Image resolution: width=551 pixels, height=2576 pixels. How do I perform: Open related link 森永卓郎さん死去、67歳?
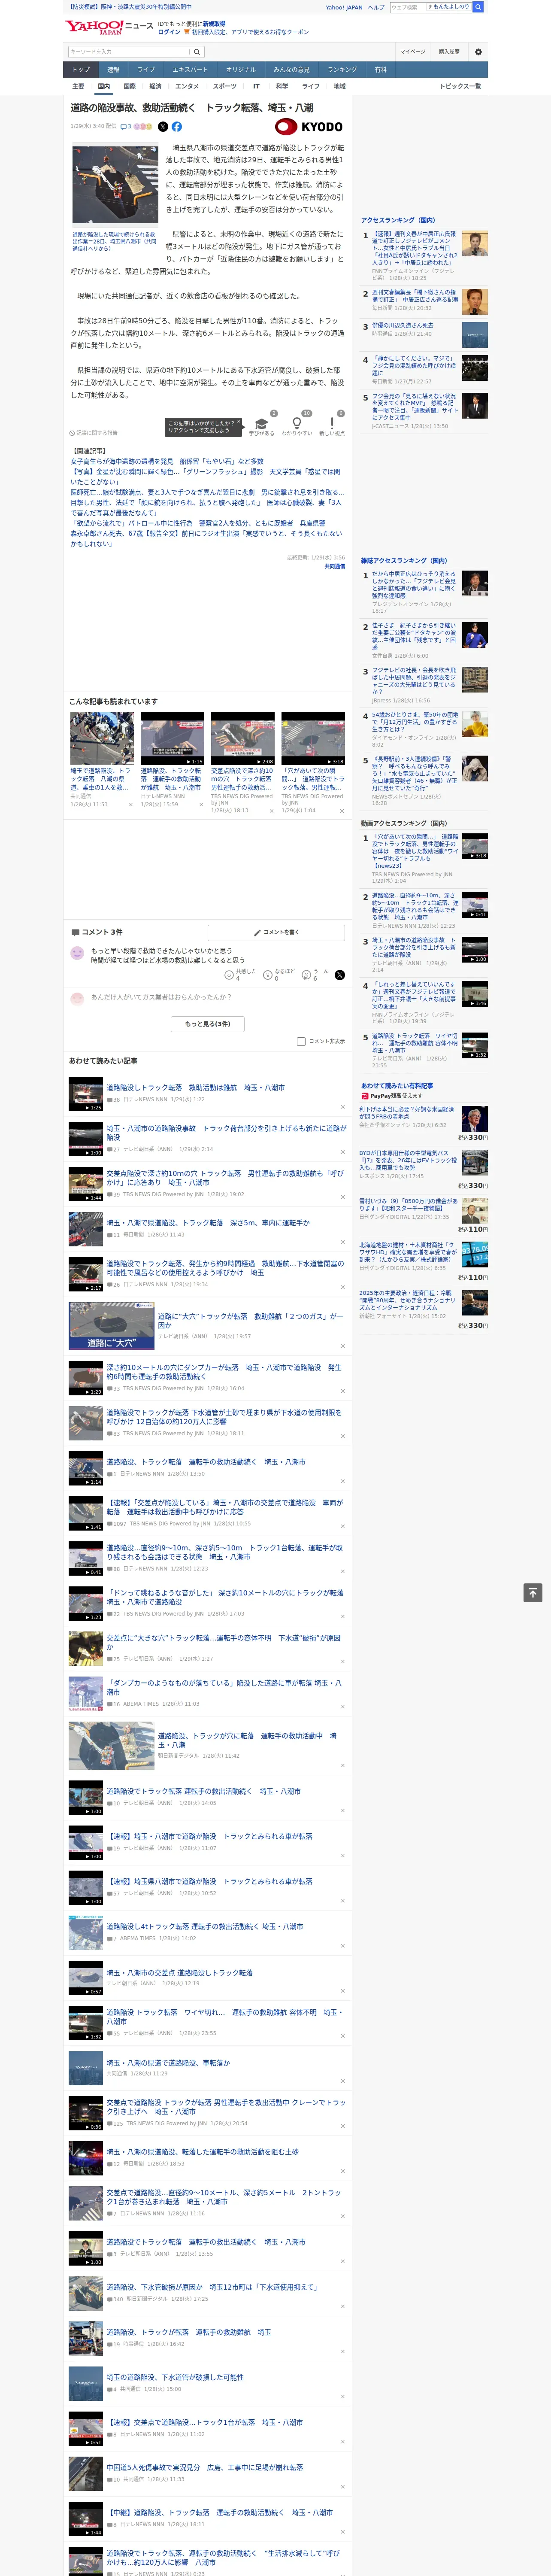pyautogui.click(x=205, y=539)
